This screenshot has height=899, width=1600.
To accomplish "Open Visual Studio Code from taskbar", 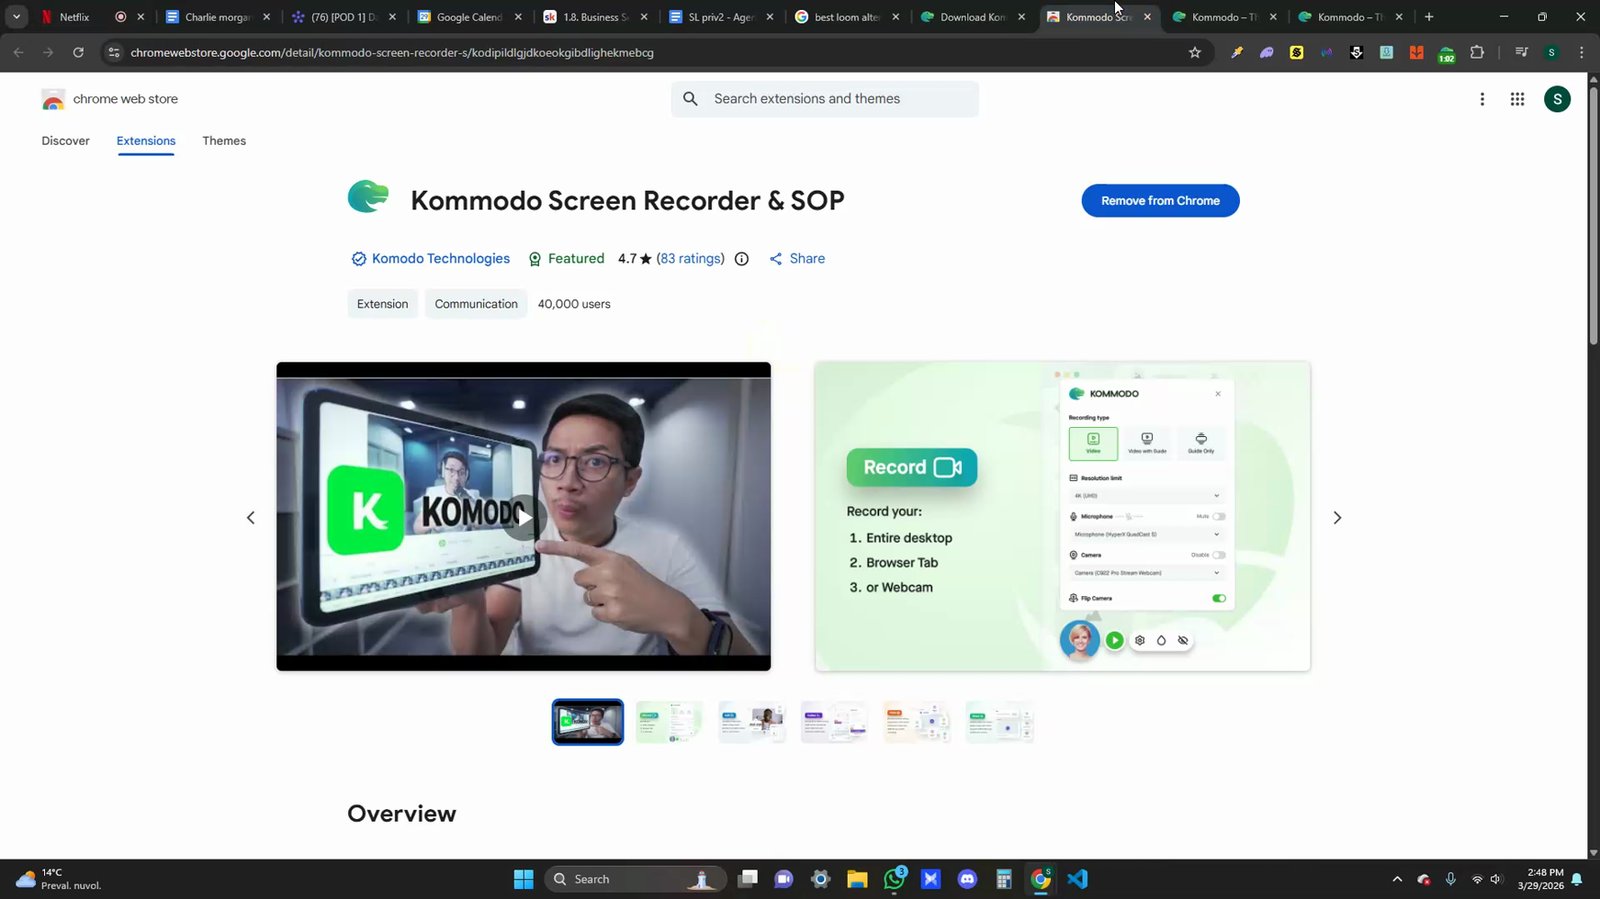I will [1077, 879].
